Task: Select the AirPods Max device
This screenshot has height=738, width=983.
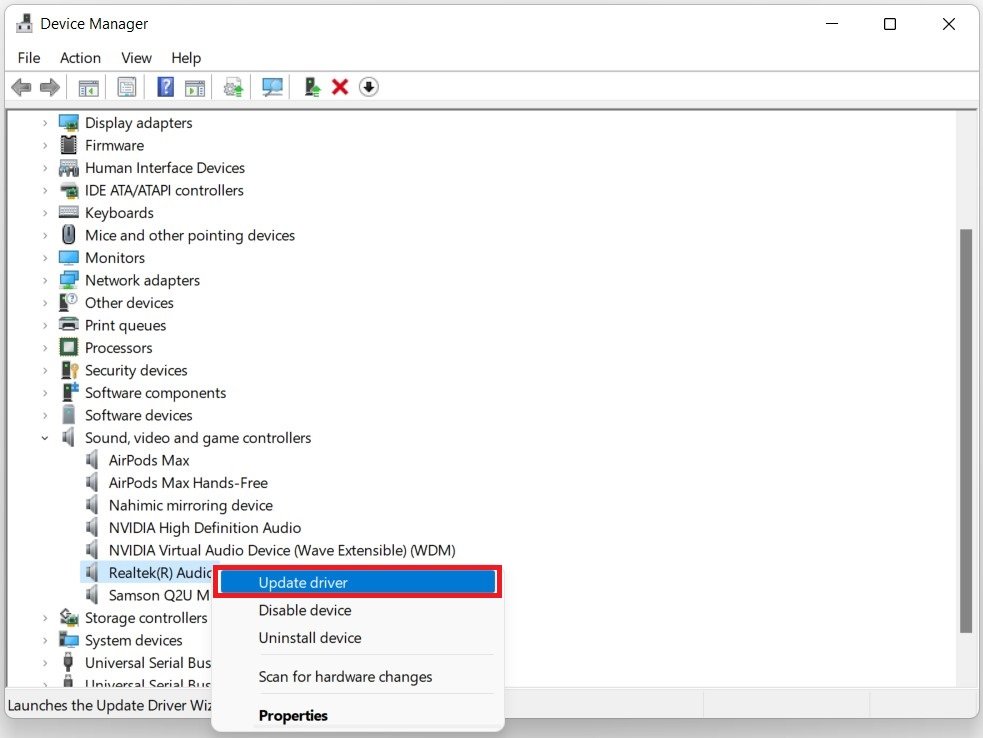Action: pos(148,460)
